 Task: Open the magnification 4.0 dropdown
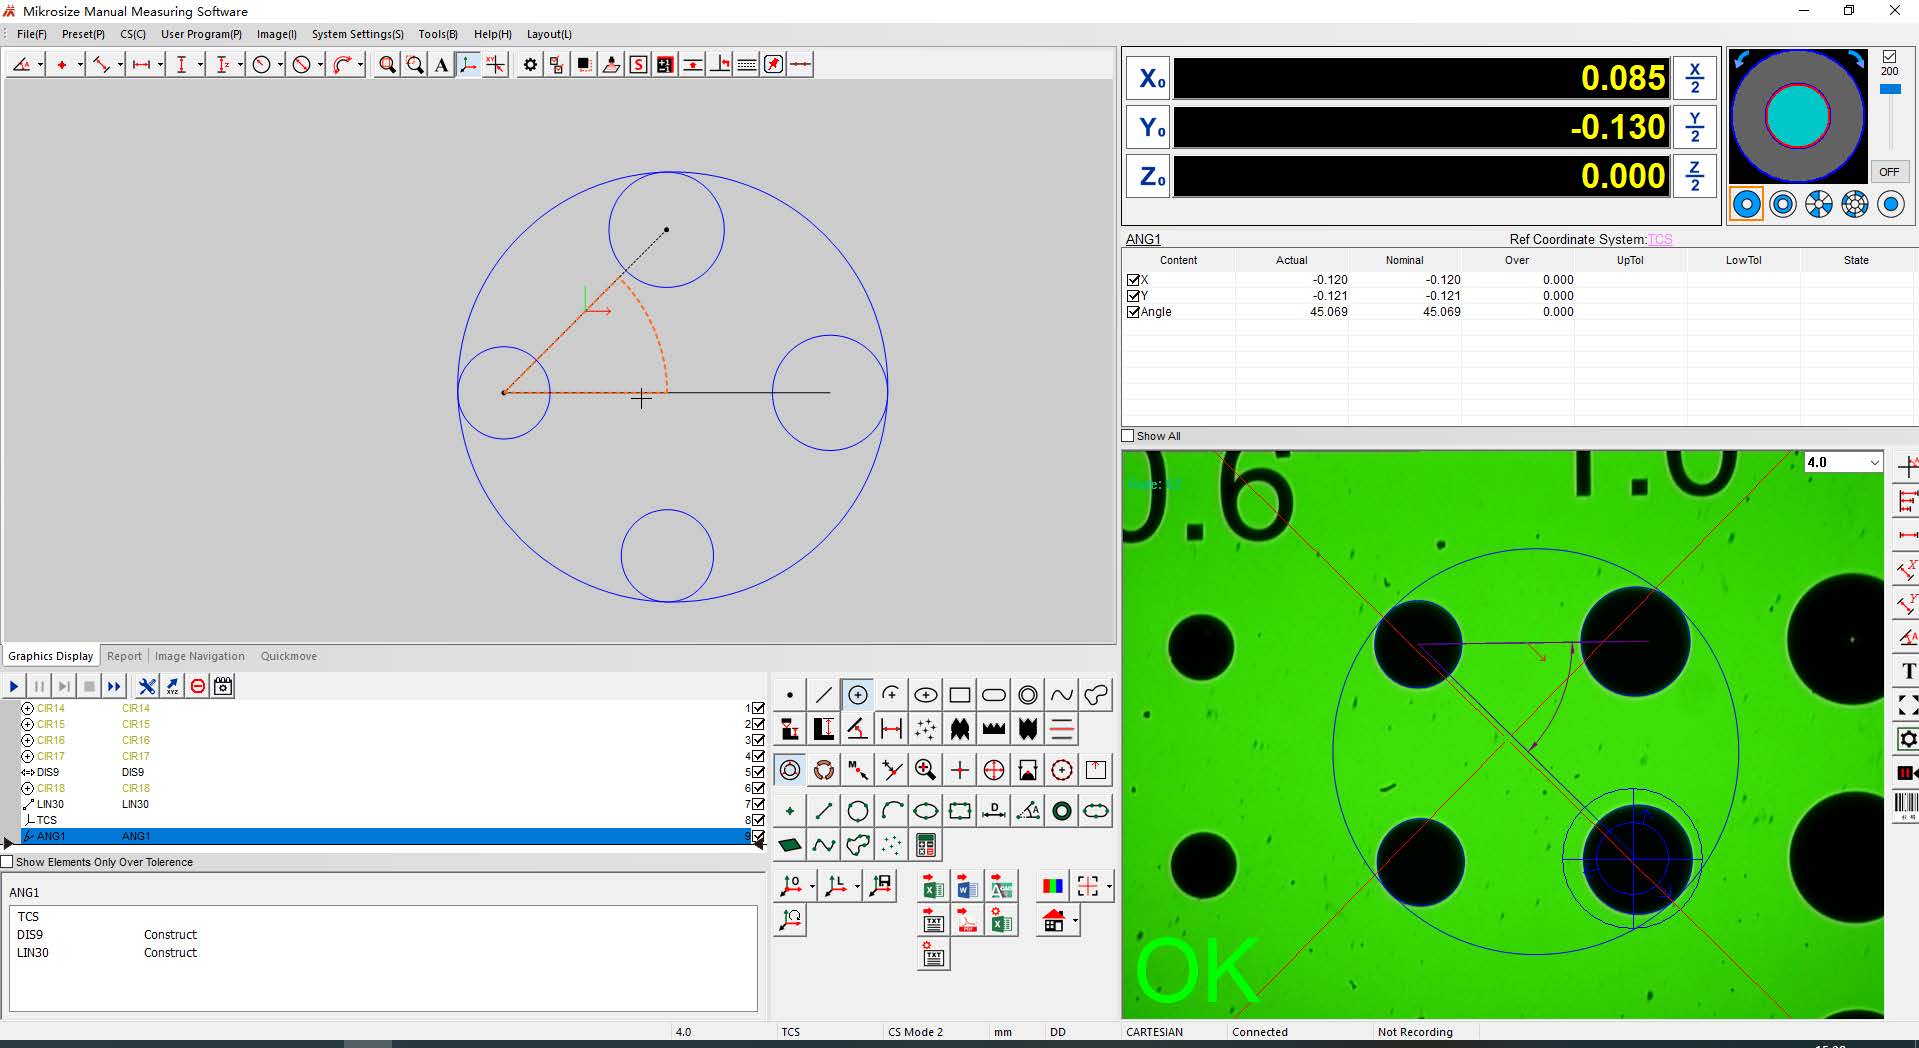[x=1873, y=462]
